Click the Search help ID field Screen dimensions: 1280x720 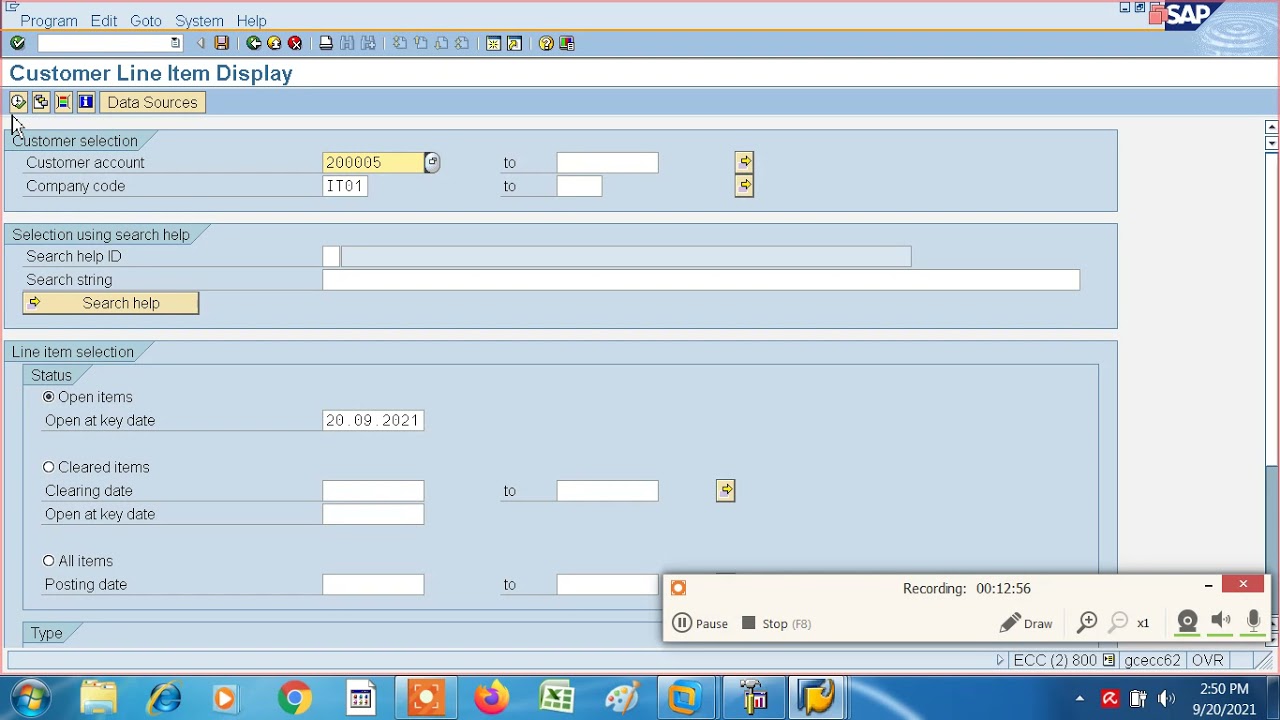tap(331, 257)
